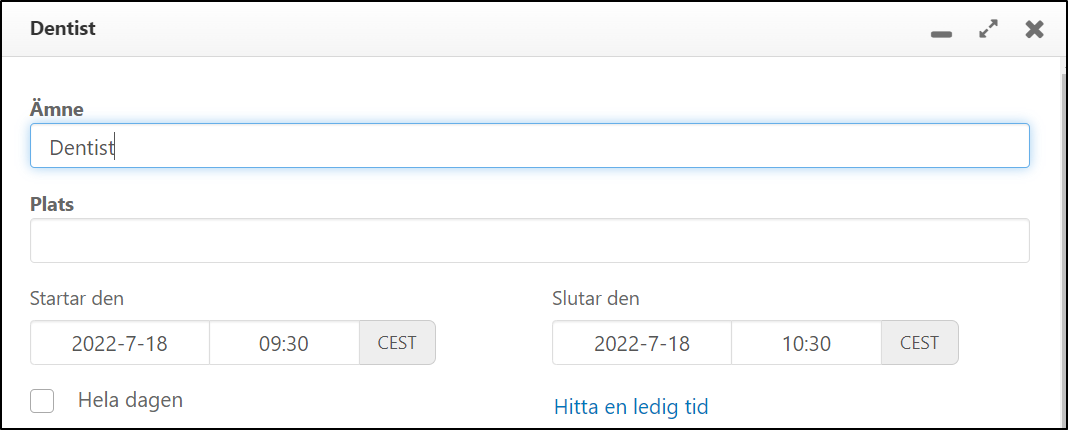Click the Ämne subject input field
Image resolution: width=1068 pixels, height=430 pixels.
click(x=530, y=146)
